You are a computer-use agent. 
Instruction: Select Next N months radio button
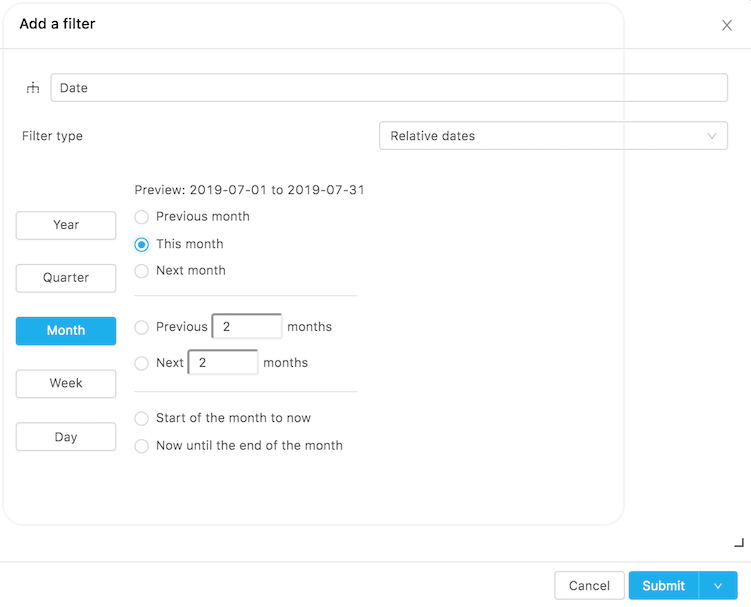(x=142, y=363)
